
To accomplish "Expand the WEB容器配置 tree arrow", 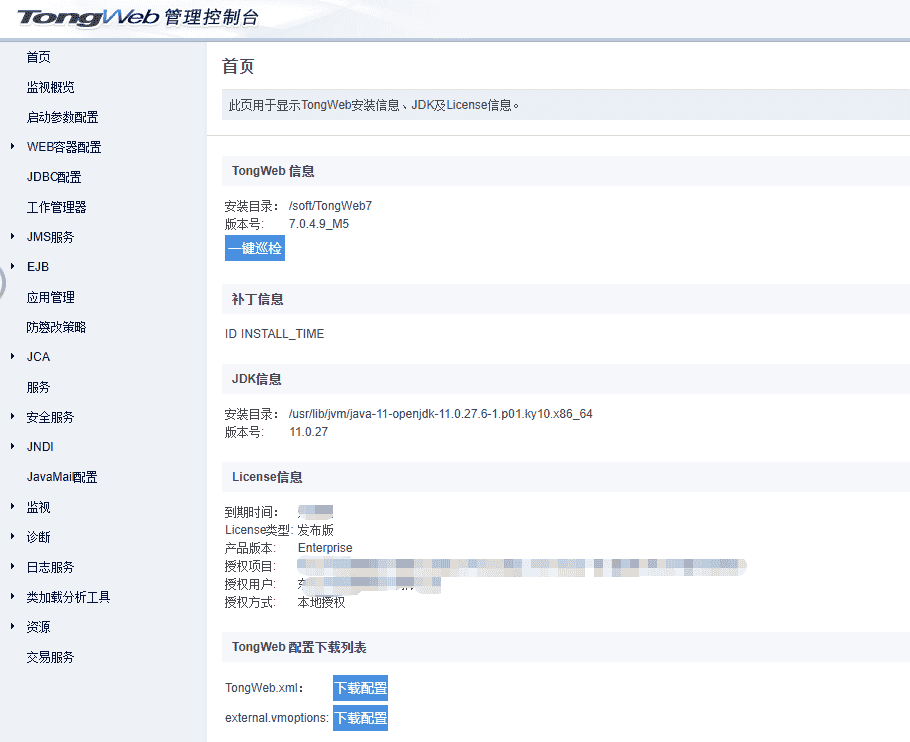I will (12, 147).
